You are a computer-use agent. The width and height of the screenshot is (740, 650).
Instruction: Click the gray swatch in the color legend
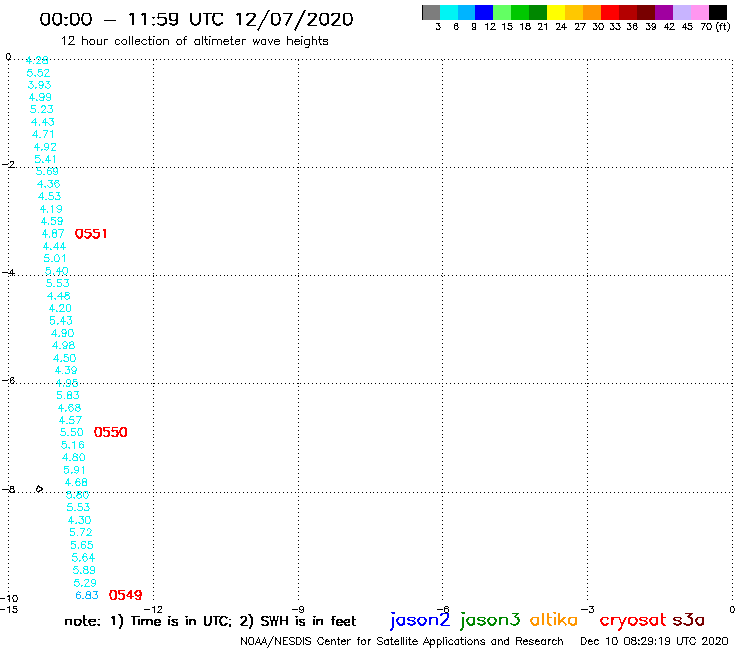click(431, 12)
